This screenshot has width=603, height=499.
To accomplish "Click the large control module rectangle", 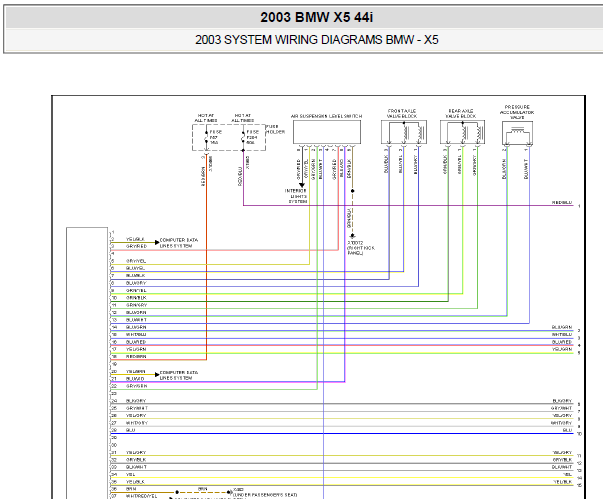I will point(87,363).
